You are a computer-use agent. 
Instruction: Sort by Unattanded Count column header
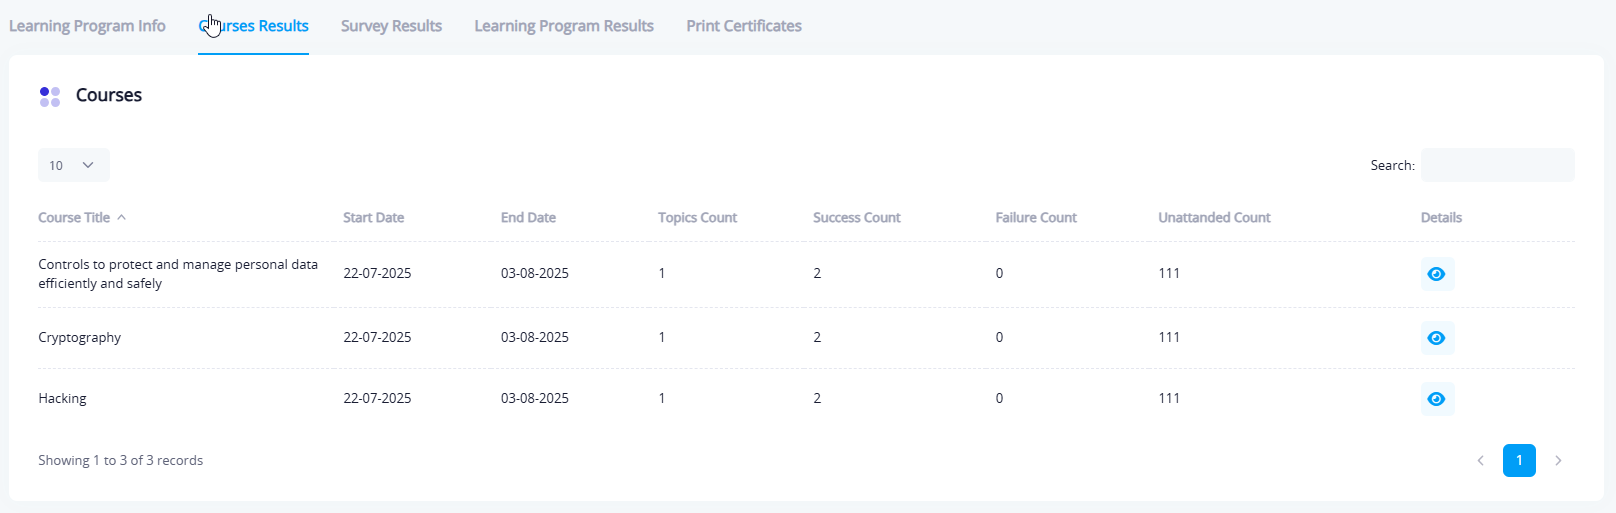(1213, 218)
